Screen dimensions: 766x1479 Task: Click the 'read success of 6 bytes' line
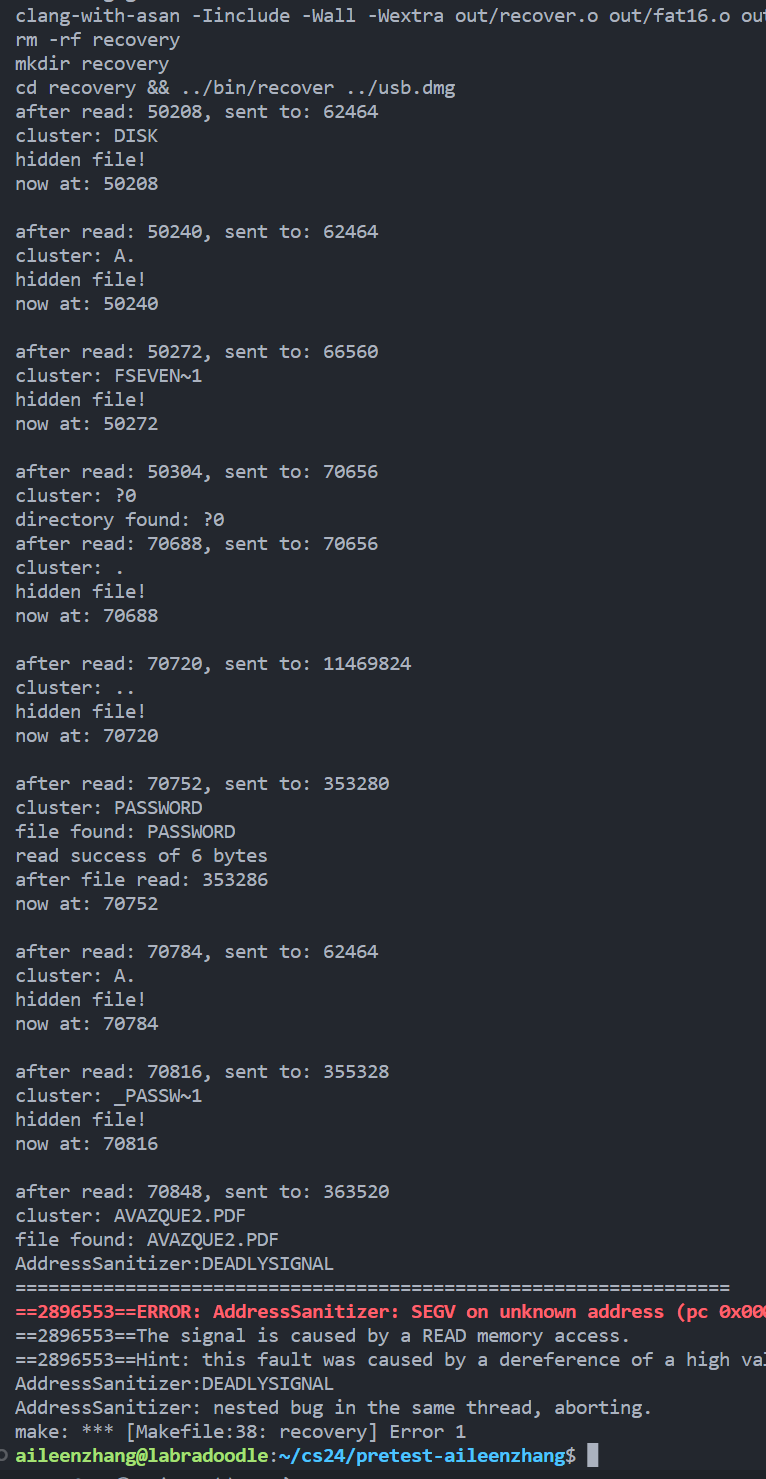(x=141, y=856)
